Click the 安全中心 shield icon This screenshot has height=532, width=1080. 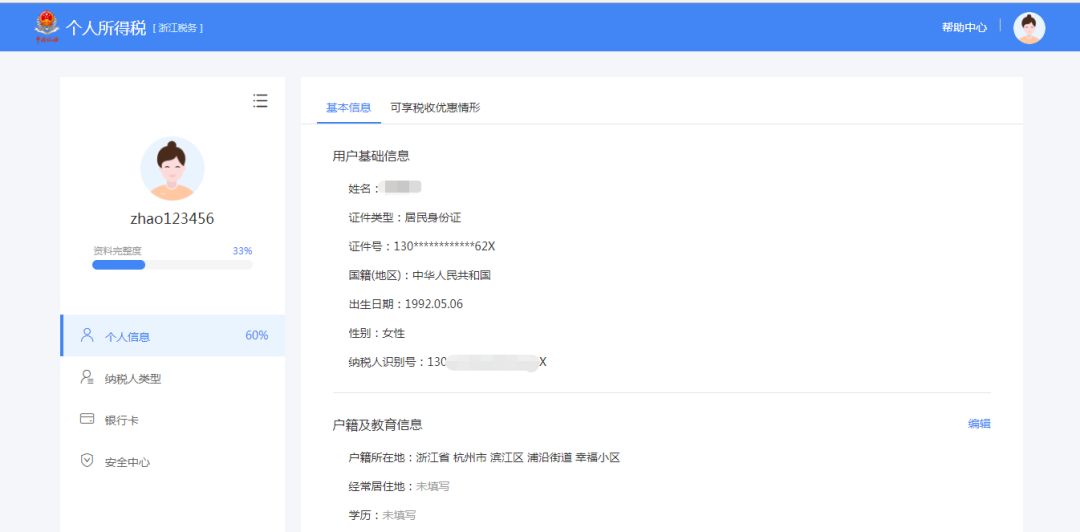point(87,461)
